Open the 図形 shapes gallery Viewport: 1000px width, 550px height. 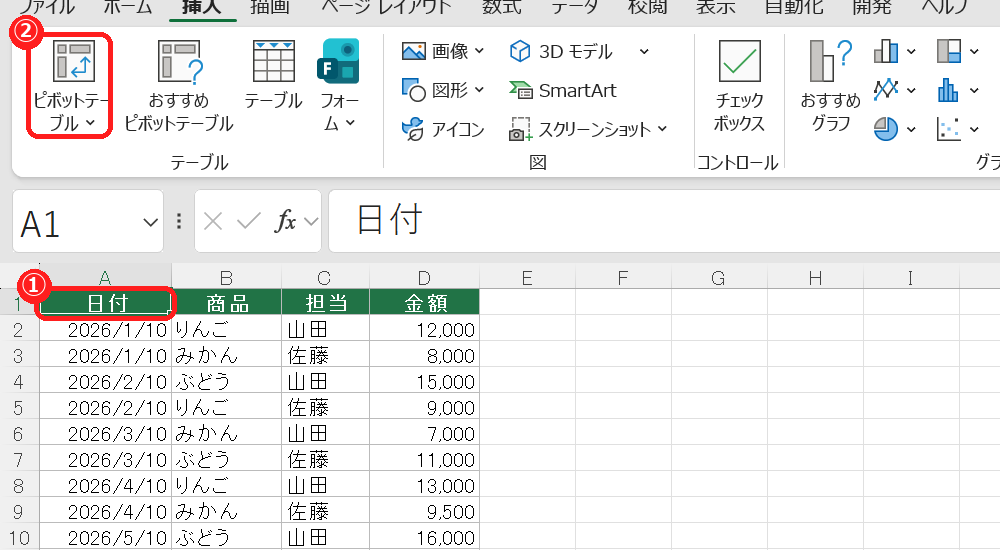443,90
